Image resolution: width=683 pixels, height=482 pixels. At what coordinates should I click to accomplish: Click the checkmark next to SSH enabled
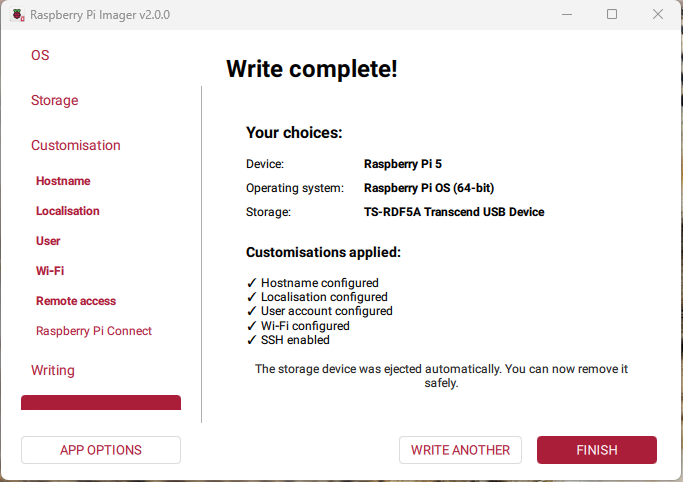tap(252, 340)
